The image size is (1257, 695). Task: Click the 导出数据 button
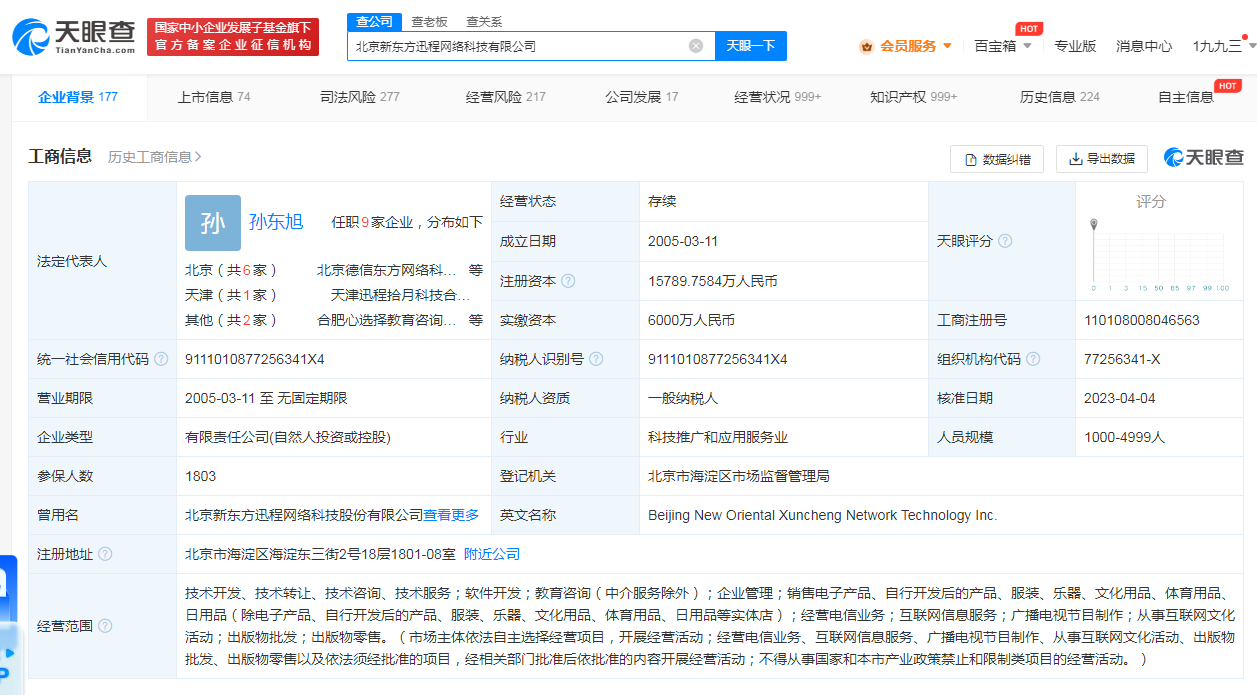(1102, 159)
